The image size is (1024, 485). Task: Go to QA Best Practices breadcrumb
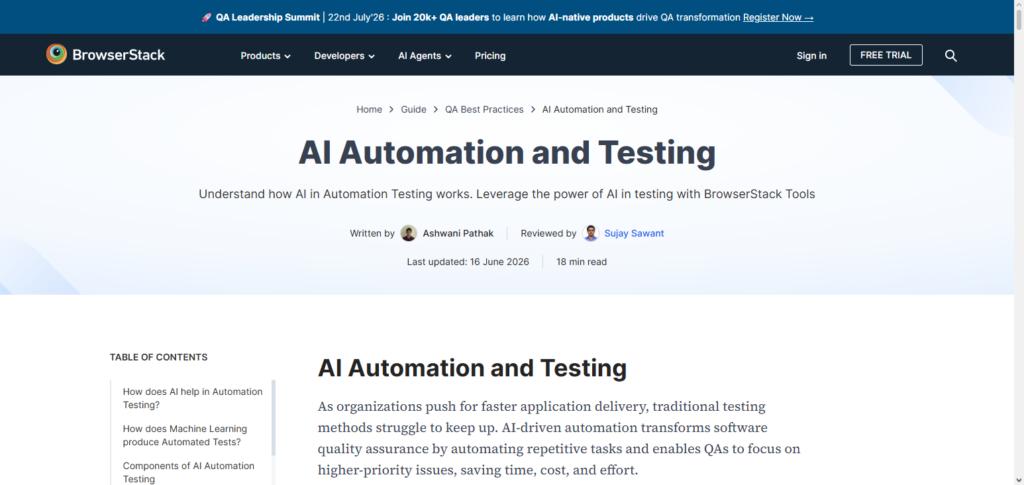(x=485, y=110)
